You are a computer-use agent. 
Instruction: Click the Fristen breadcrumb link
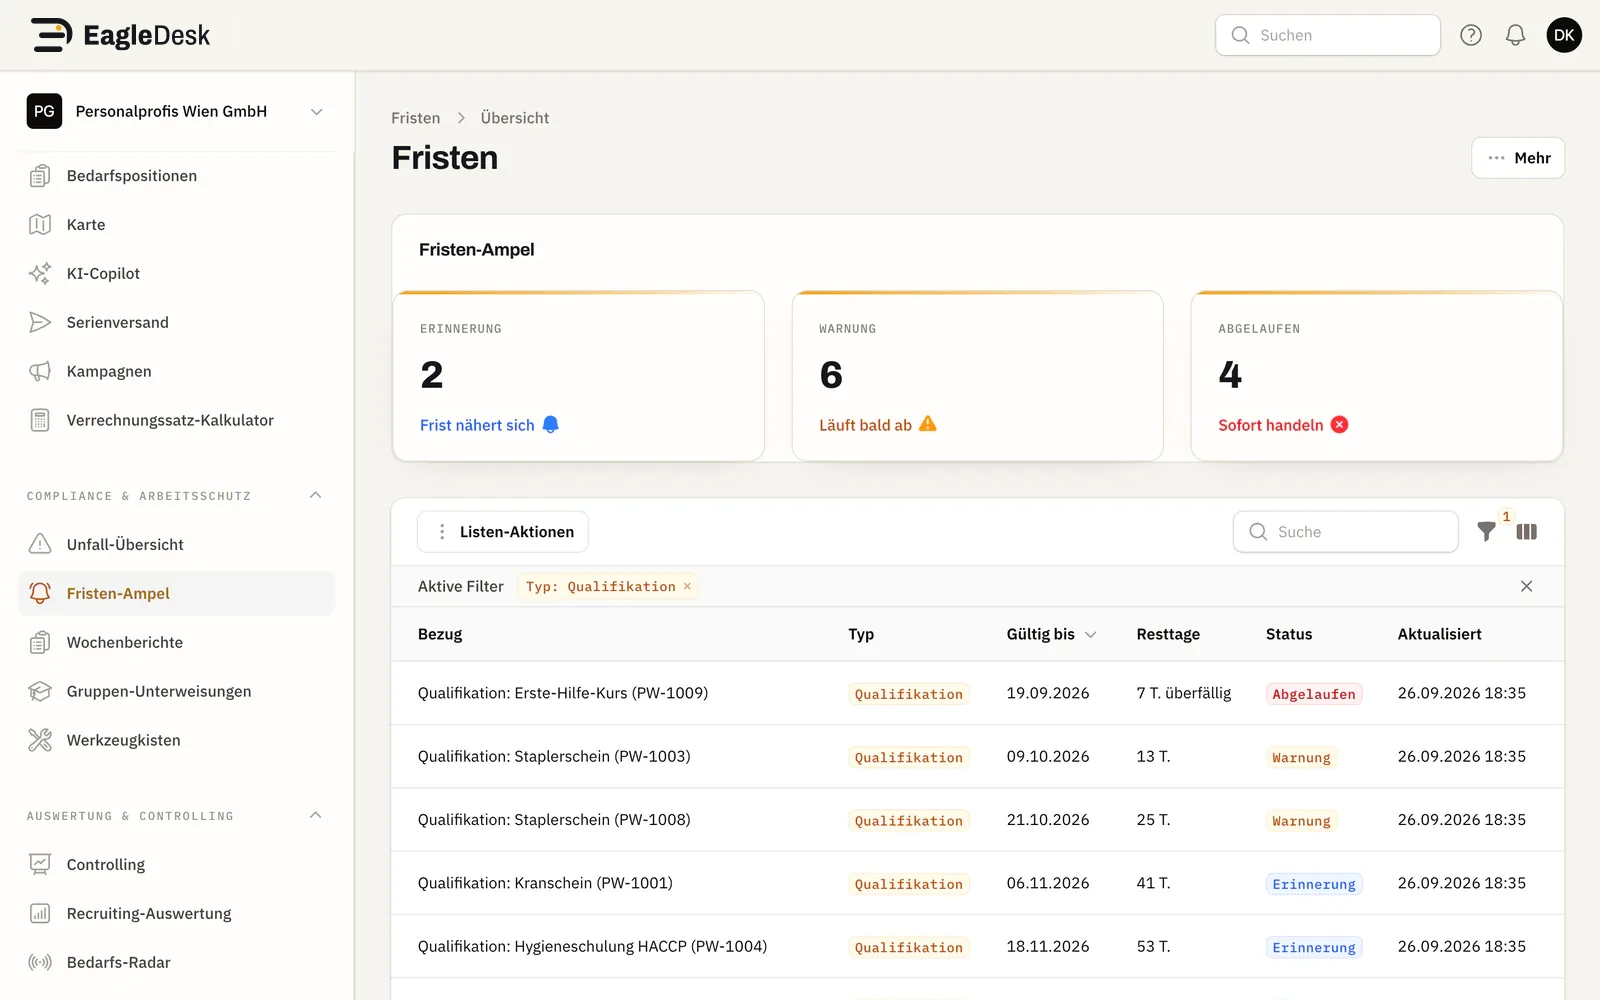point(416,118)
